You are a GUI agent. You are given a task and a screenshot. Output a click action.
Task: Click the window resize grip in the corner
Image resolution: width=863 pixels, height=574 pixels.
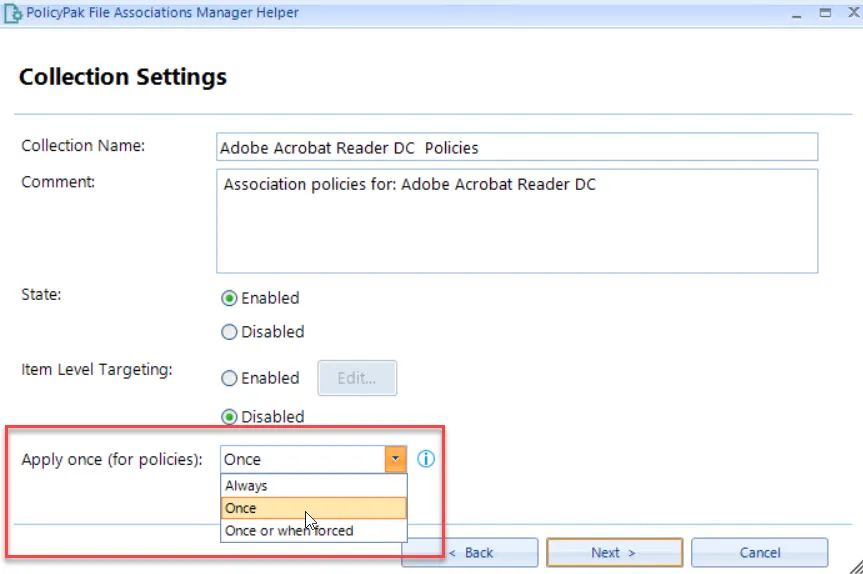tap(856, 567)
